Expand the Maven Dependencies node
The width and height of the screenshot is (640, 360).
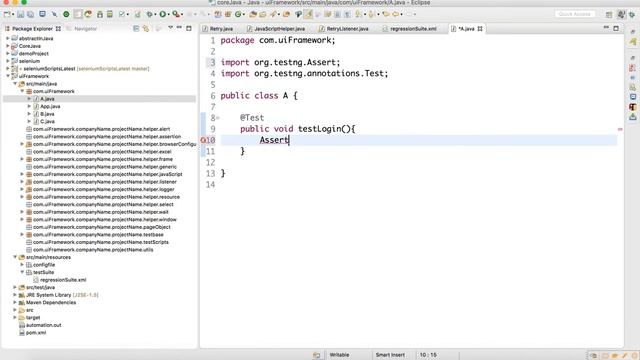point(15,302)
